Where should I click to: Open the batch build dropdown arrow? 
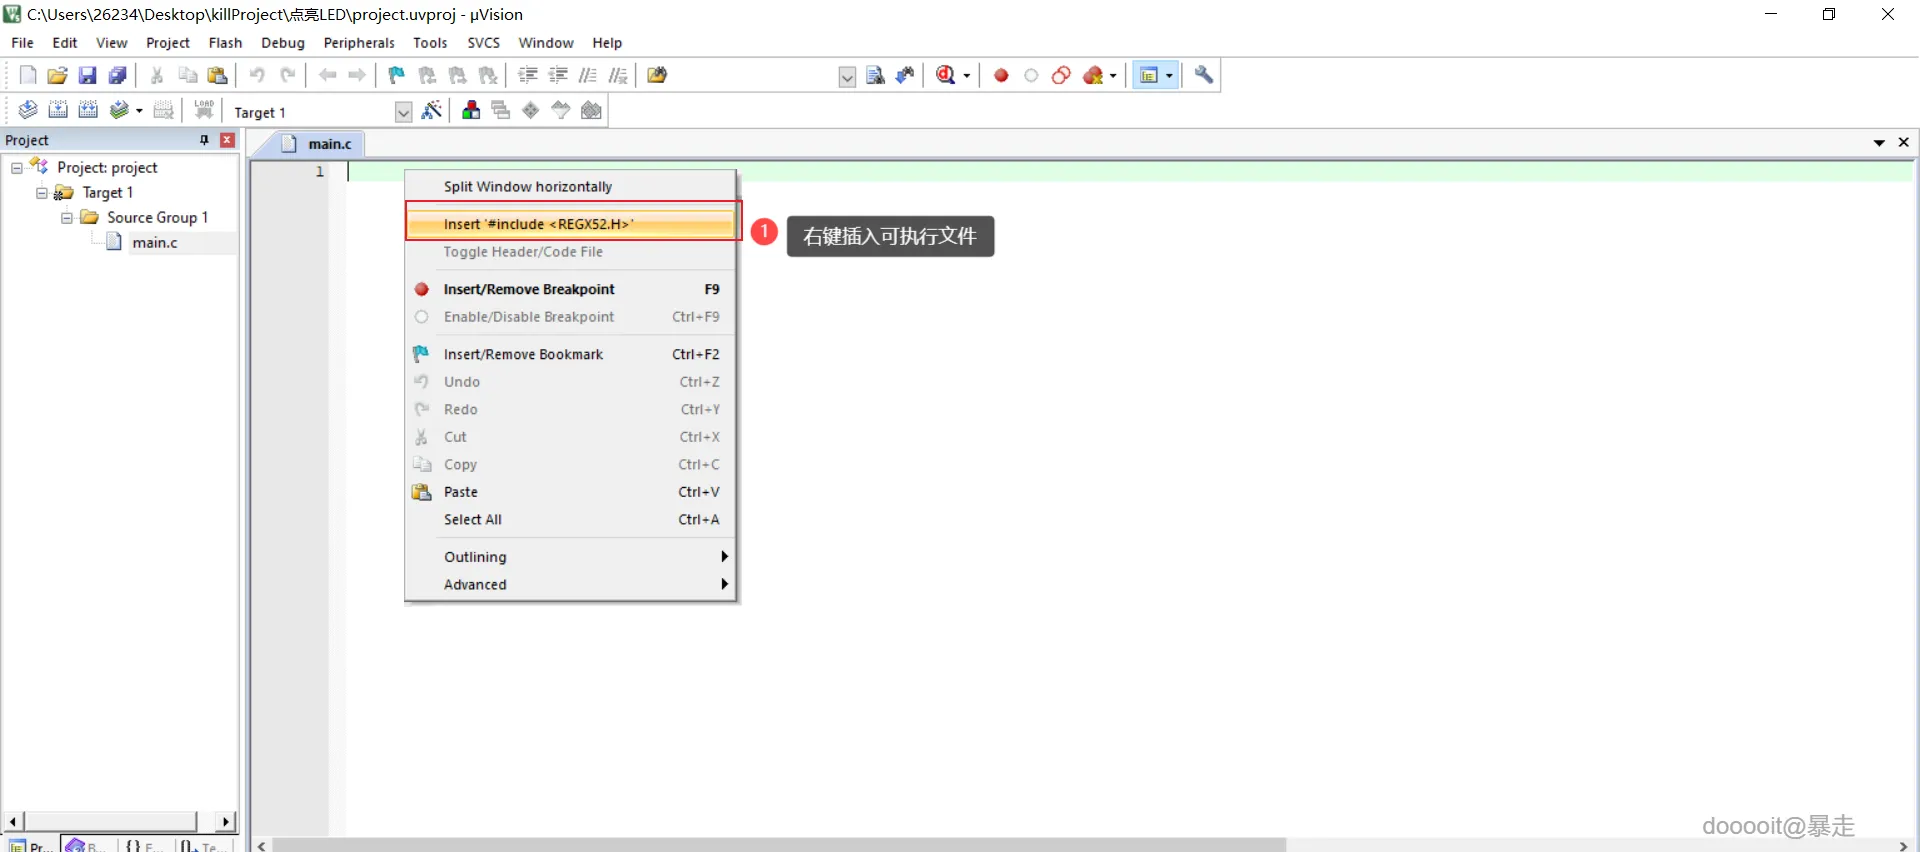coord(139,111)
